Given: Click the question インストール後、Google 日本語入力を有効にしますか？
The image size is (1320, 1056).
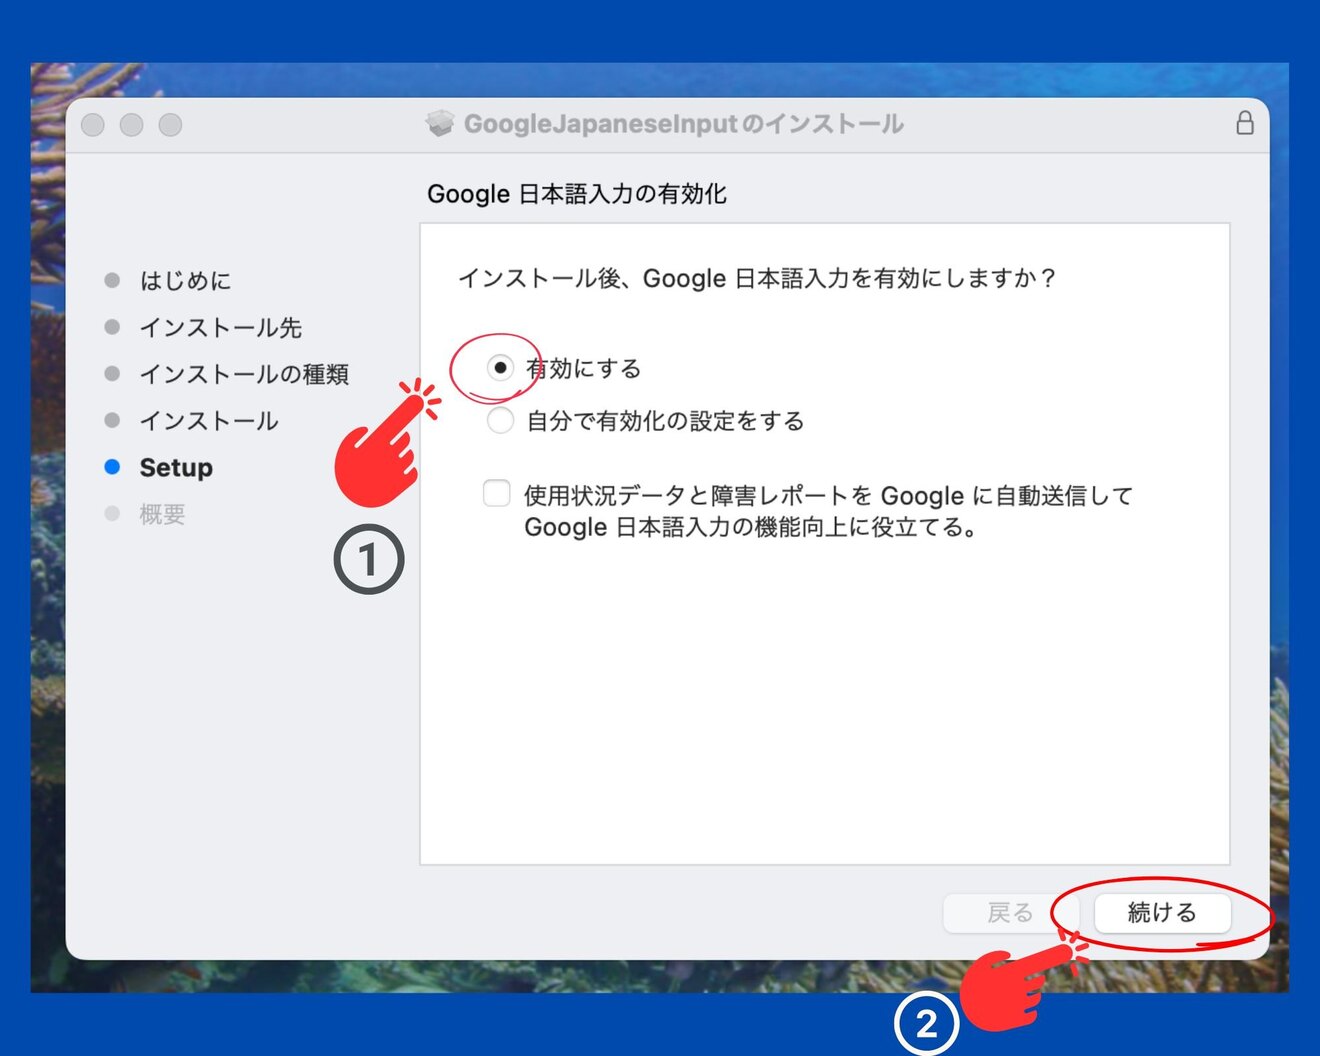Looking at the screenshot, I should (x=757, y=278).
